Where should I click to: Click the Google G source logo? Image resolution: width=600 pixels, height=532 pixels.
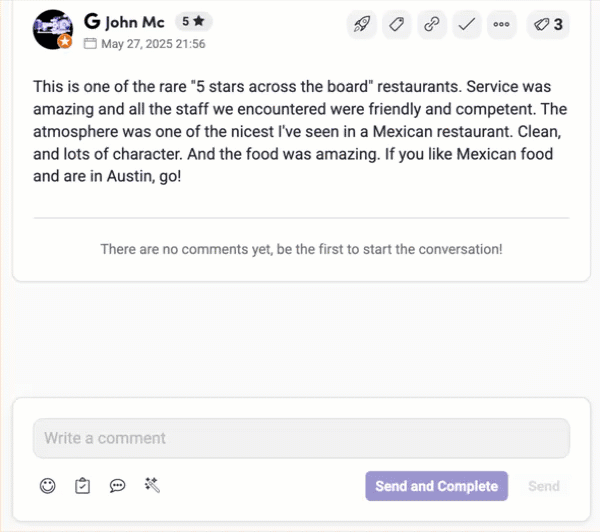click(92, 21)
